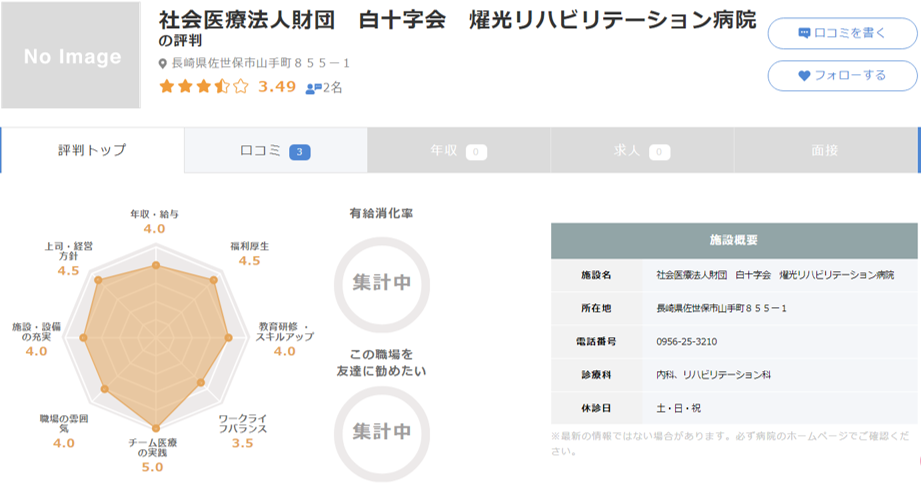Click the star rating icons
The image size is (921, 483).
click(x=204, y=87)
